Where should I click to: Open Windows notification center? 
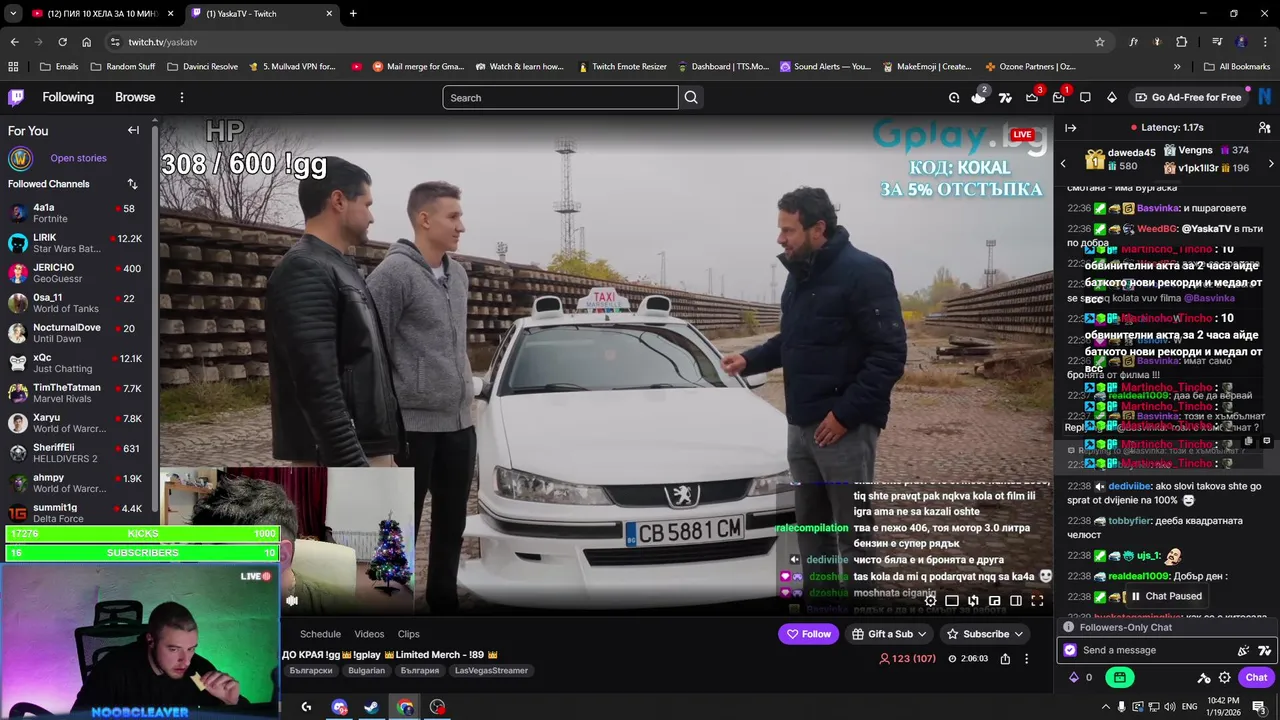pos(1259,707)
